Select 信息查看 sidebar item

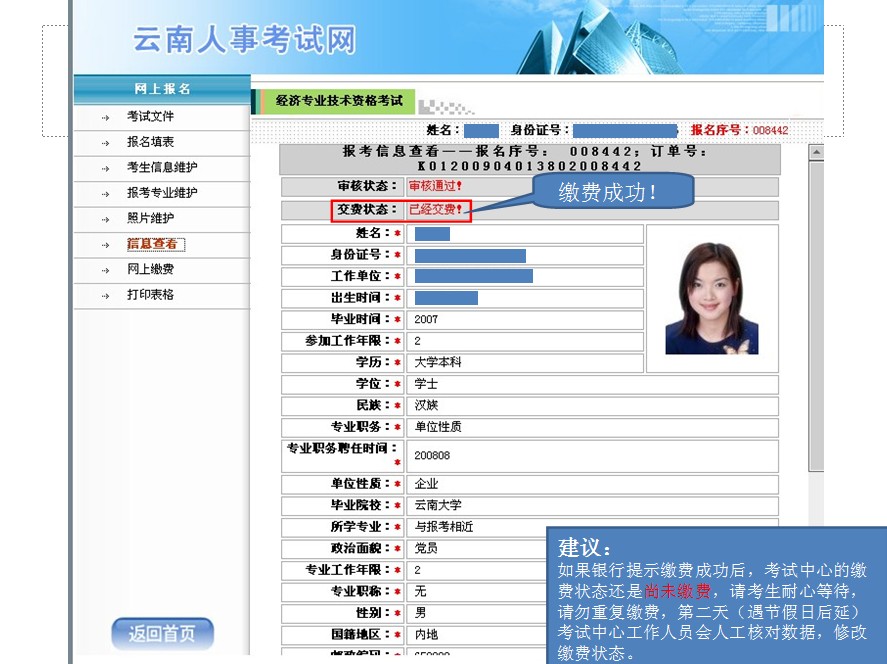(x=155, y=244)
